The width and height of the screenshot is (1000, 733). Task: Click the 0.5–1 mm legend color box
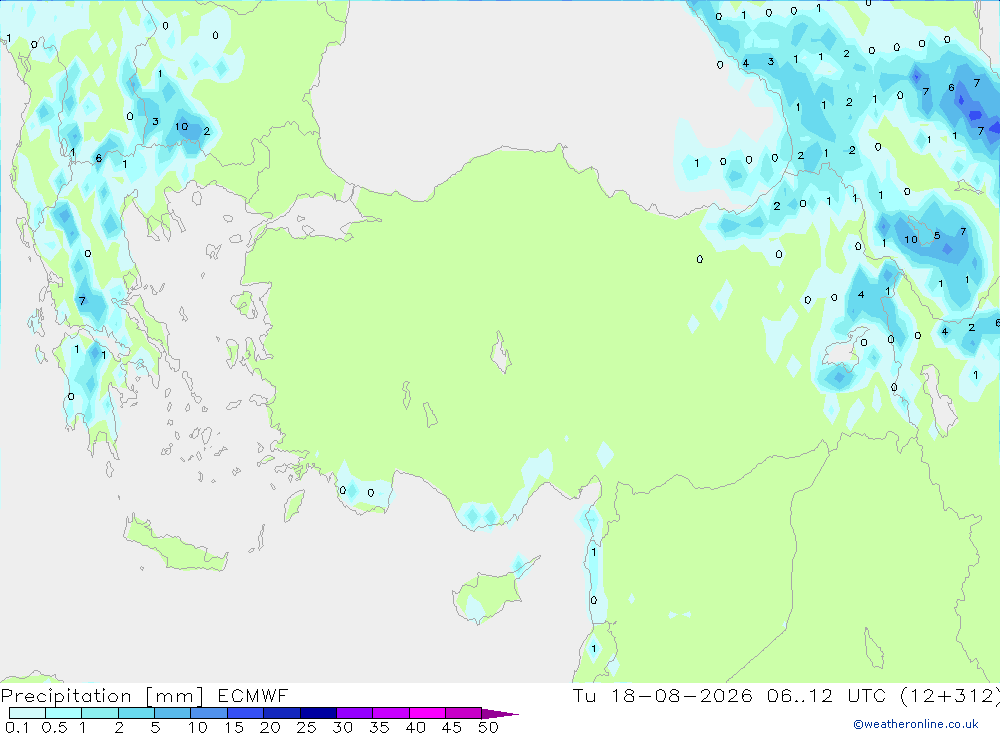pos(64,713)
